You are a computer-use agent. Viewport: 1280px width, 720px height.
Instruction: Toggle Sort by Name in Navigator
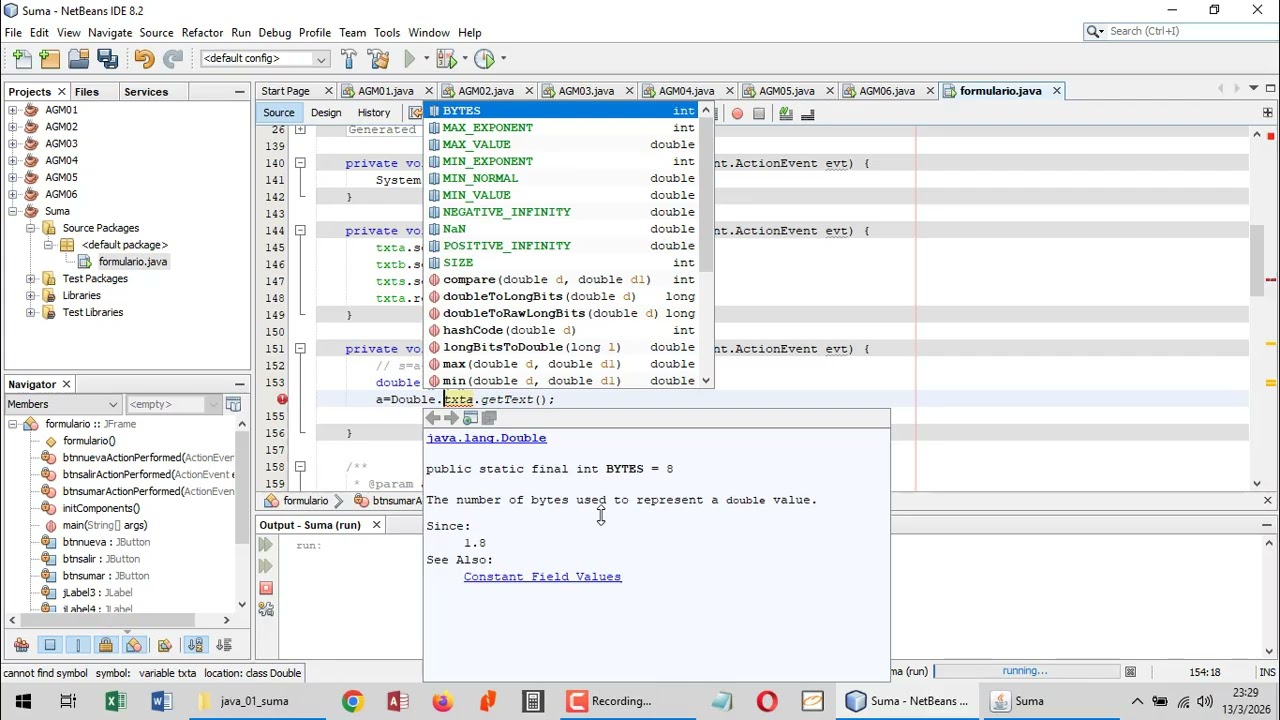point(195,645)
